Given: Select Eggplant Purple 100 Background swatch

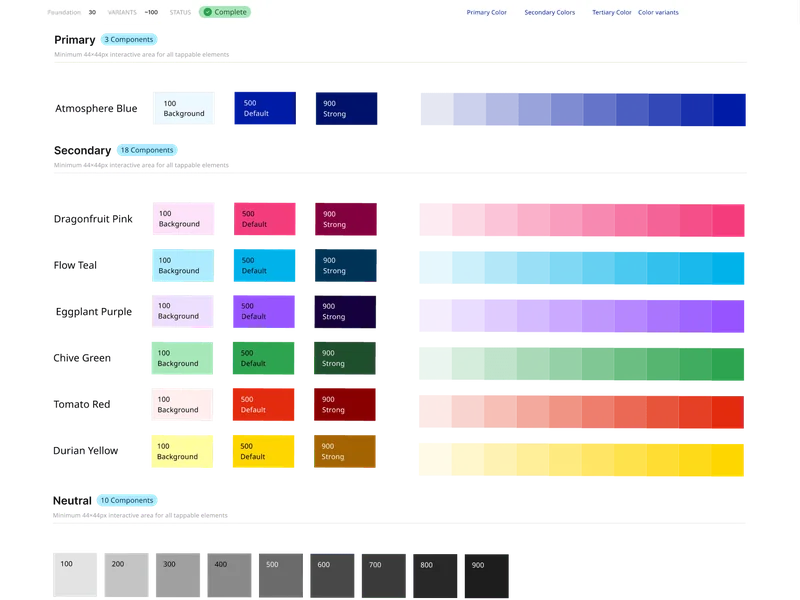Looking at the screenshot, I should coord(183,311).
